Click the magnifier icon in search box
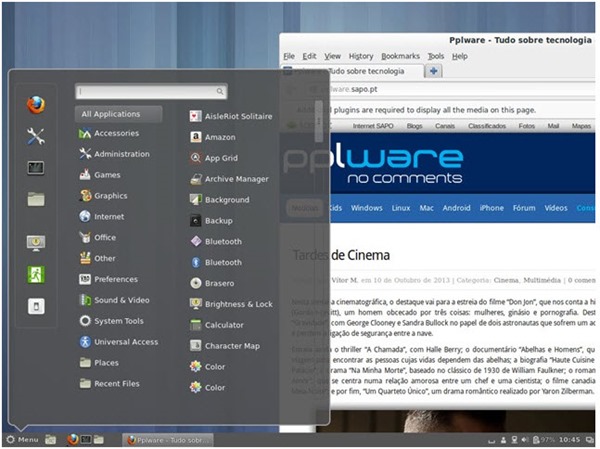 coord(220,91)
